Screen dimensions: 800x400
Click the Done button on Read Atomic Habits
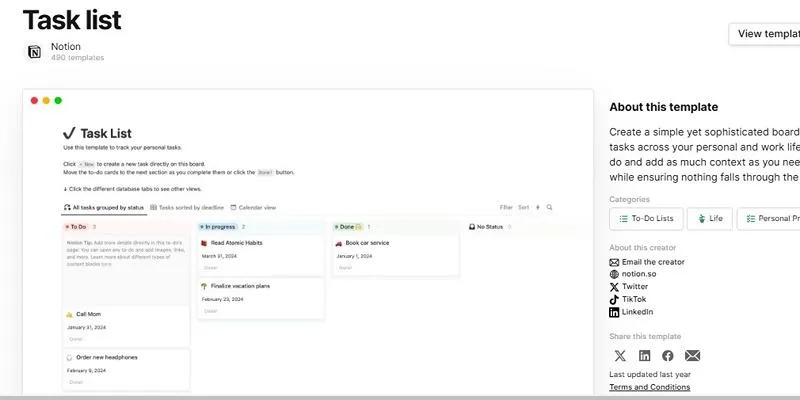pyautogui.click(x=211, y=268)
